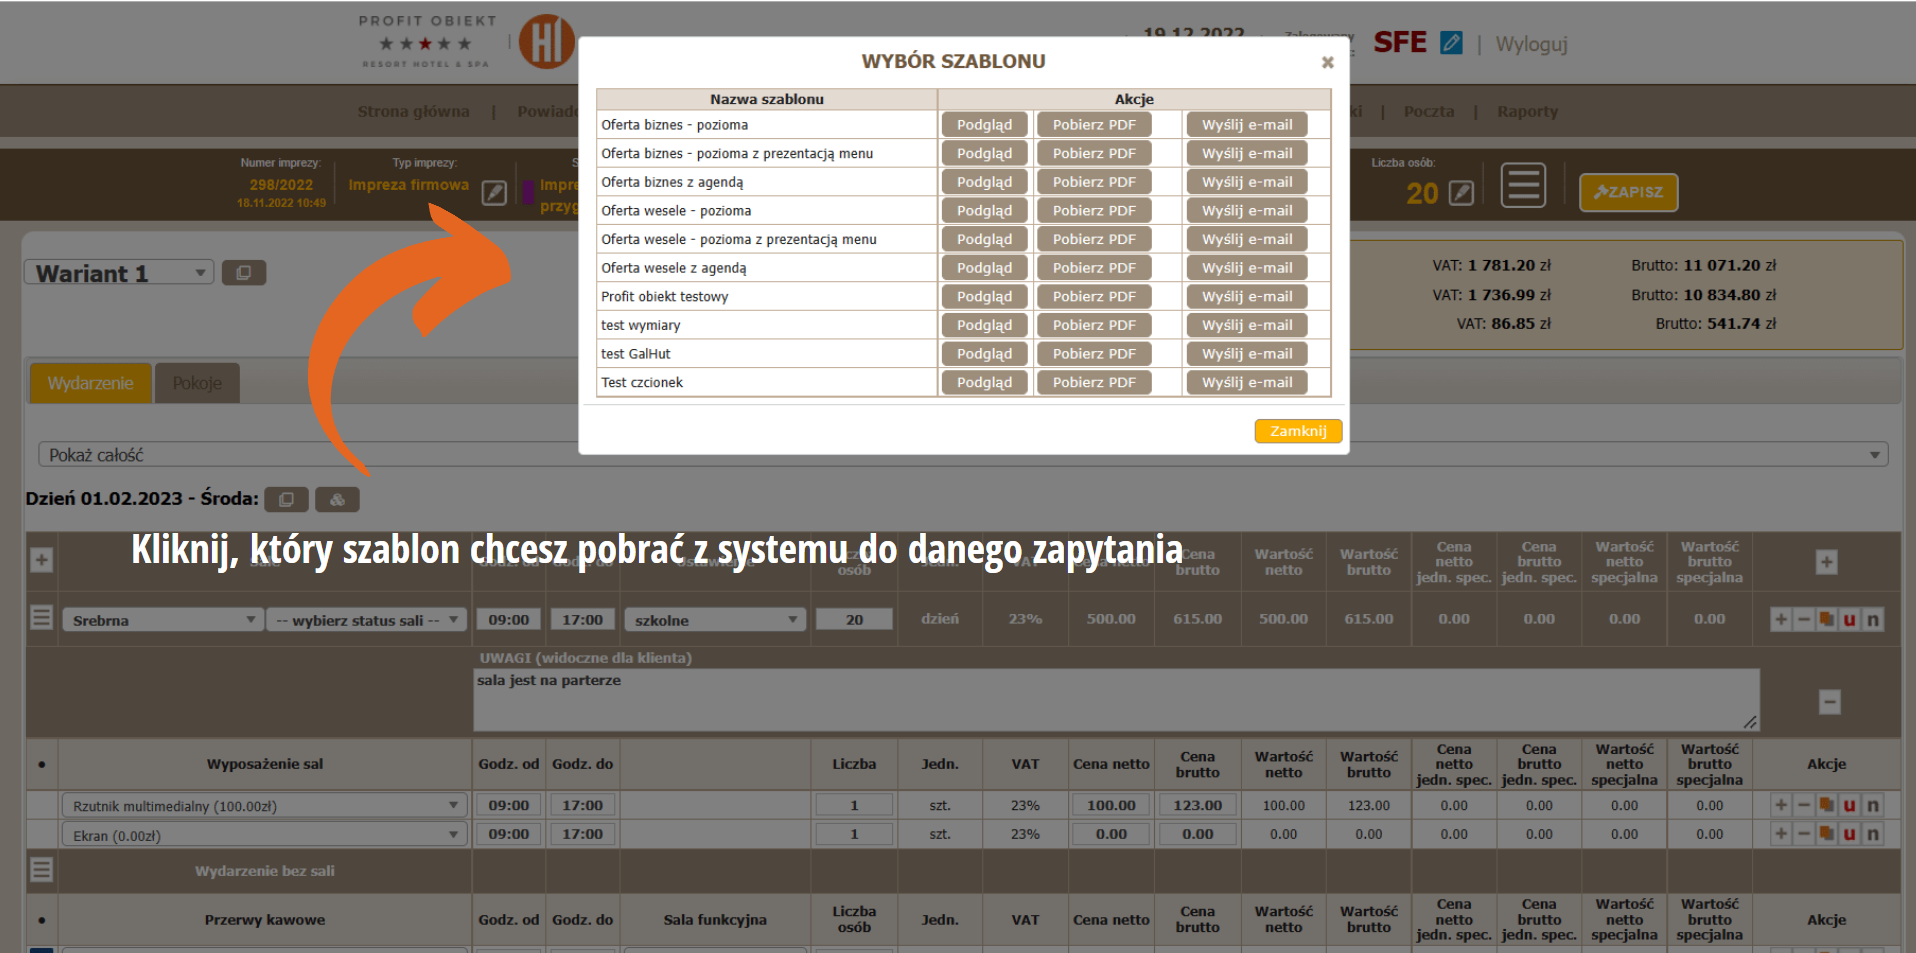Click the copy icon next to Wariant 1
Image resolution: width=1916 pixels, height=953 pixels.
[x=243, y=273]
